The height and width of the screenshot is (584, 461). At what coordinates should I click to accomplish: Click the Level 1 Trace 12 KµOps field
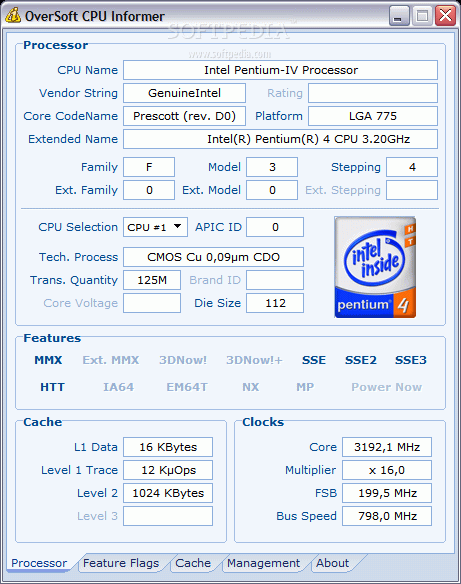[168, 470]
